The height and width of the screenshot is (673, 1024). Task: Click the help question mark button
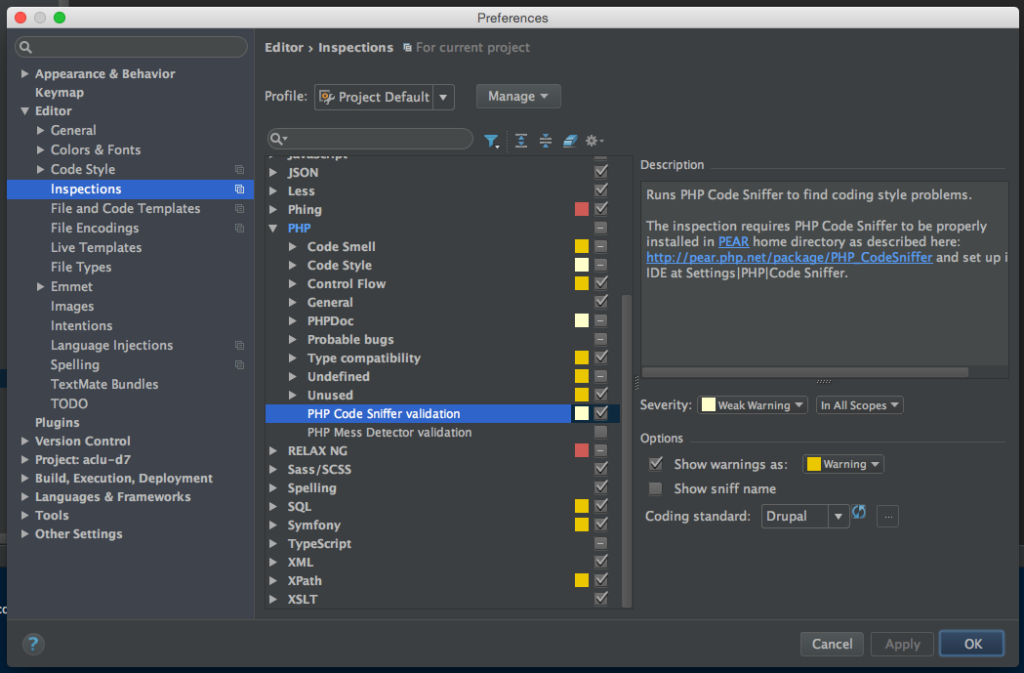(x=33, y=644)
